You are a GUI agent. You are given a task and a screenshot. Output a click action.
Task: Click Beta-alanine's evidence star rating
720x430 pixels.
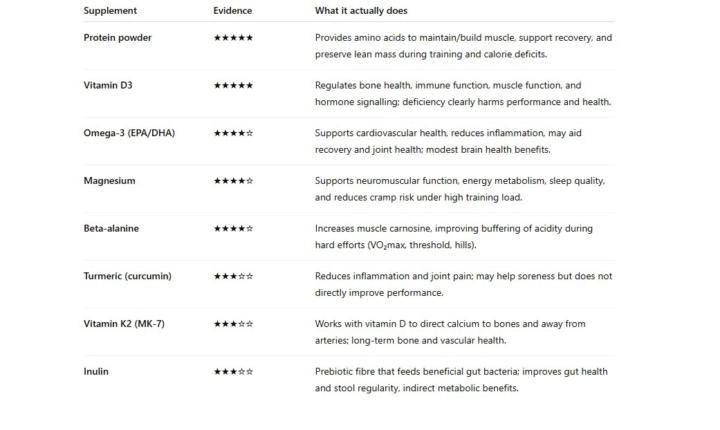point(233,229)
